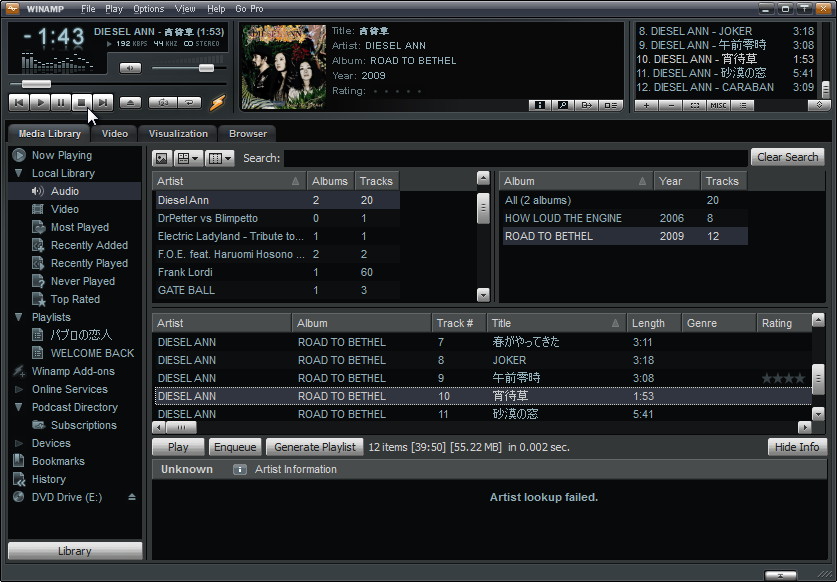This screenshot has height=582, width=837.
Task: Collapse the Podcast Directory node
Action: point(19,407)
